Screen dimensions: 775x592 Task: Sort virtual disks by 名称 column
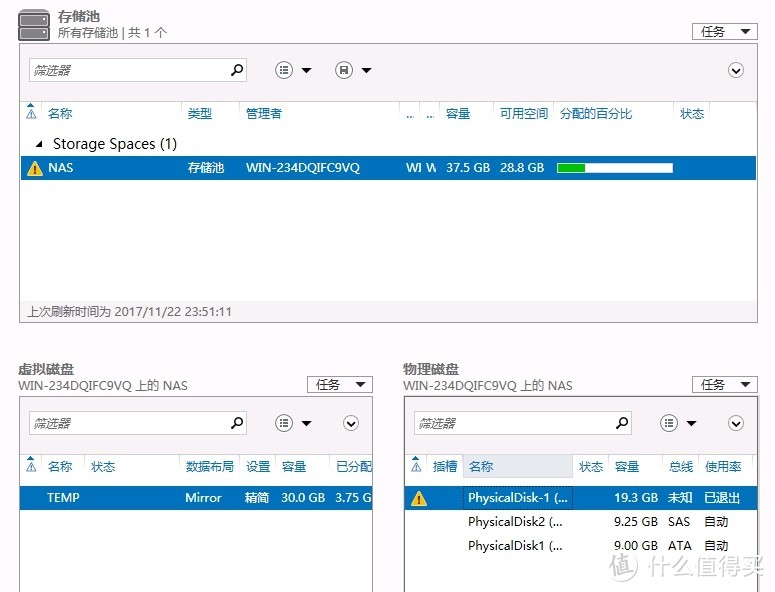(60, 466)
